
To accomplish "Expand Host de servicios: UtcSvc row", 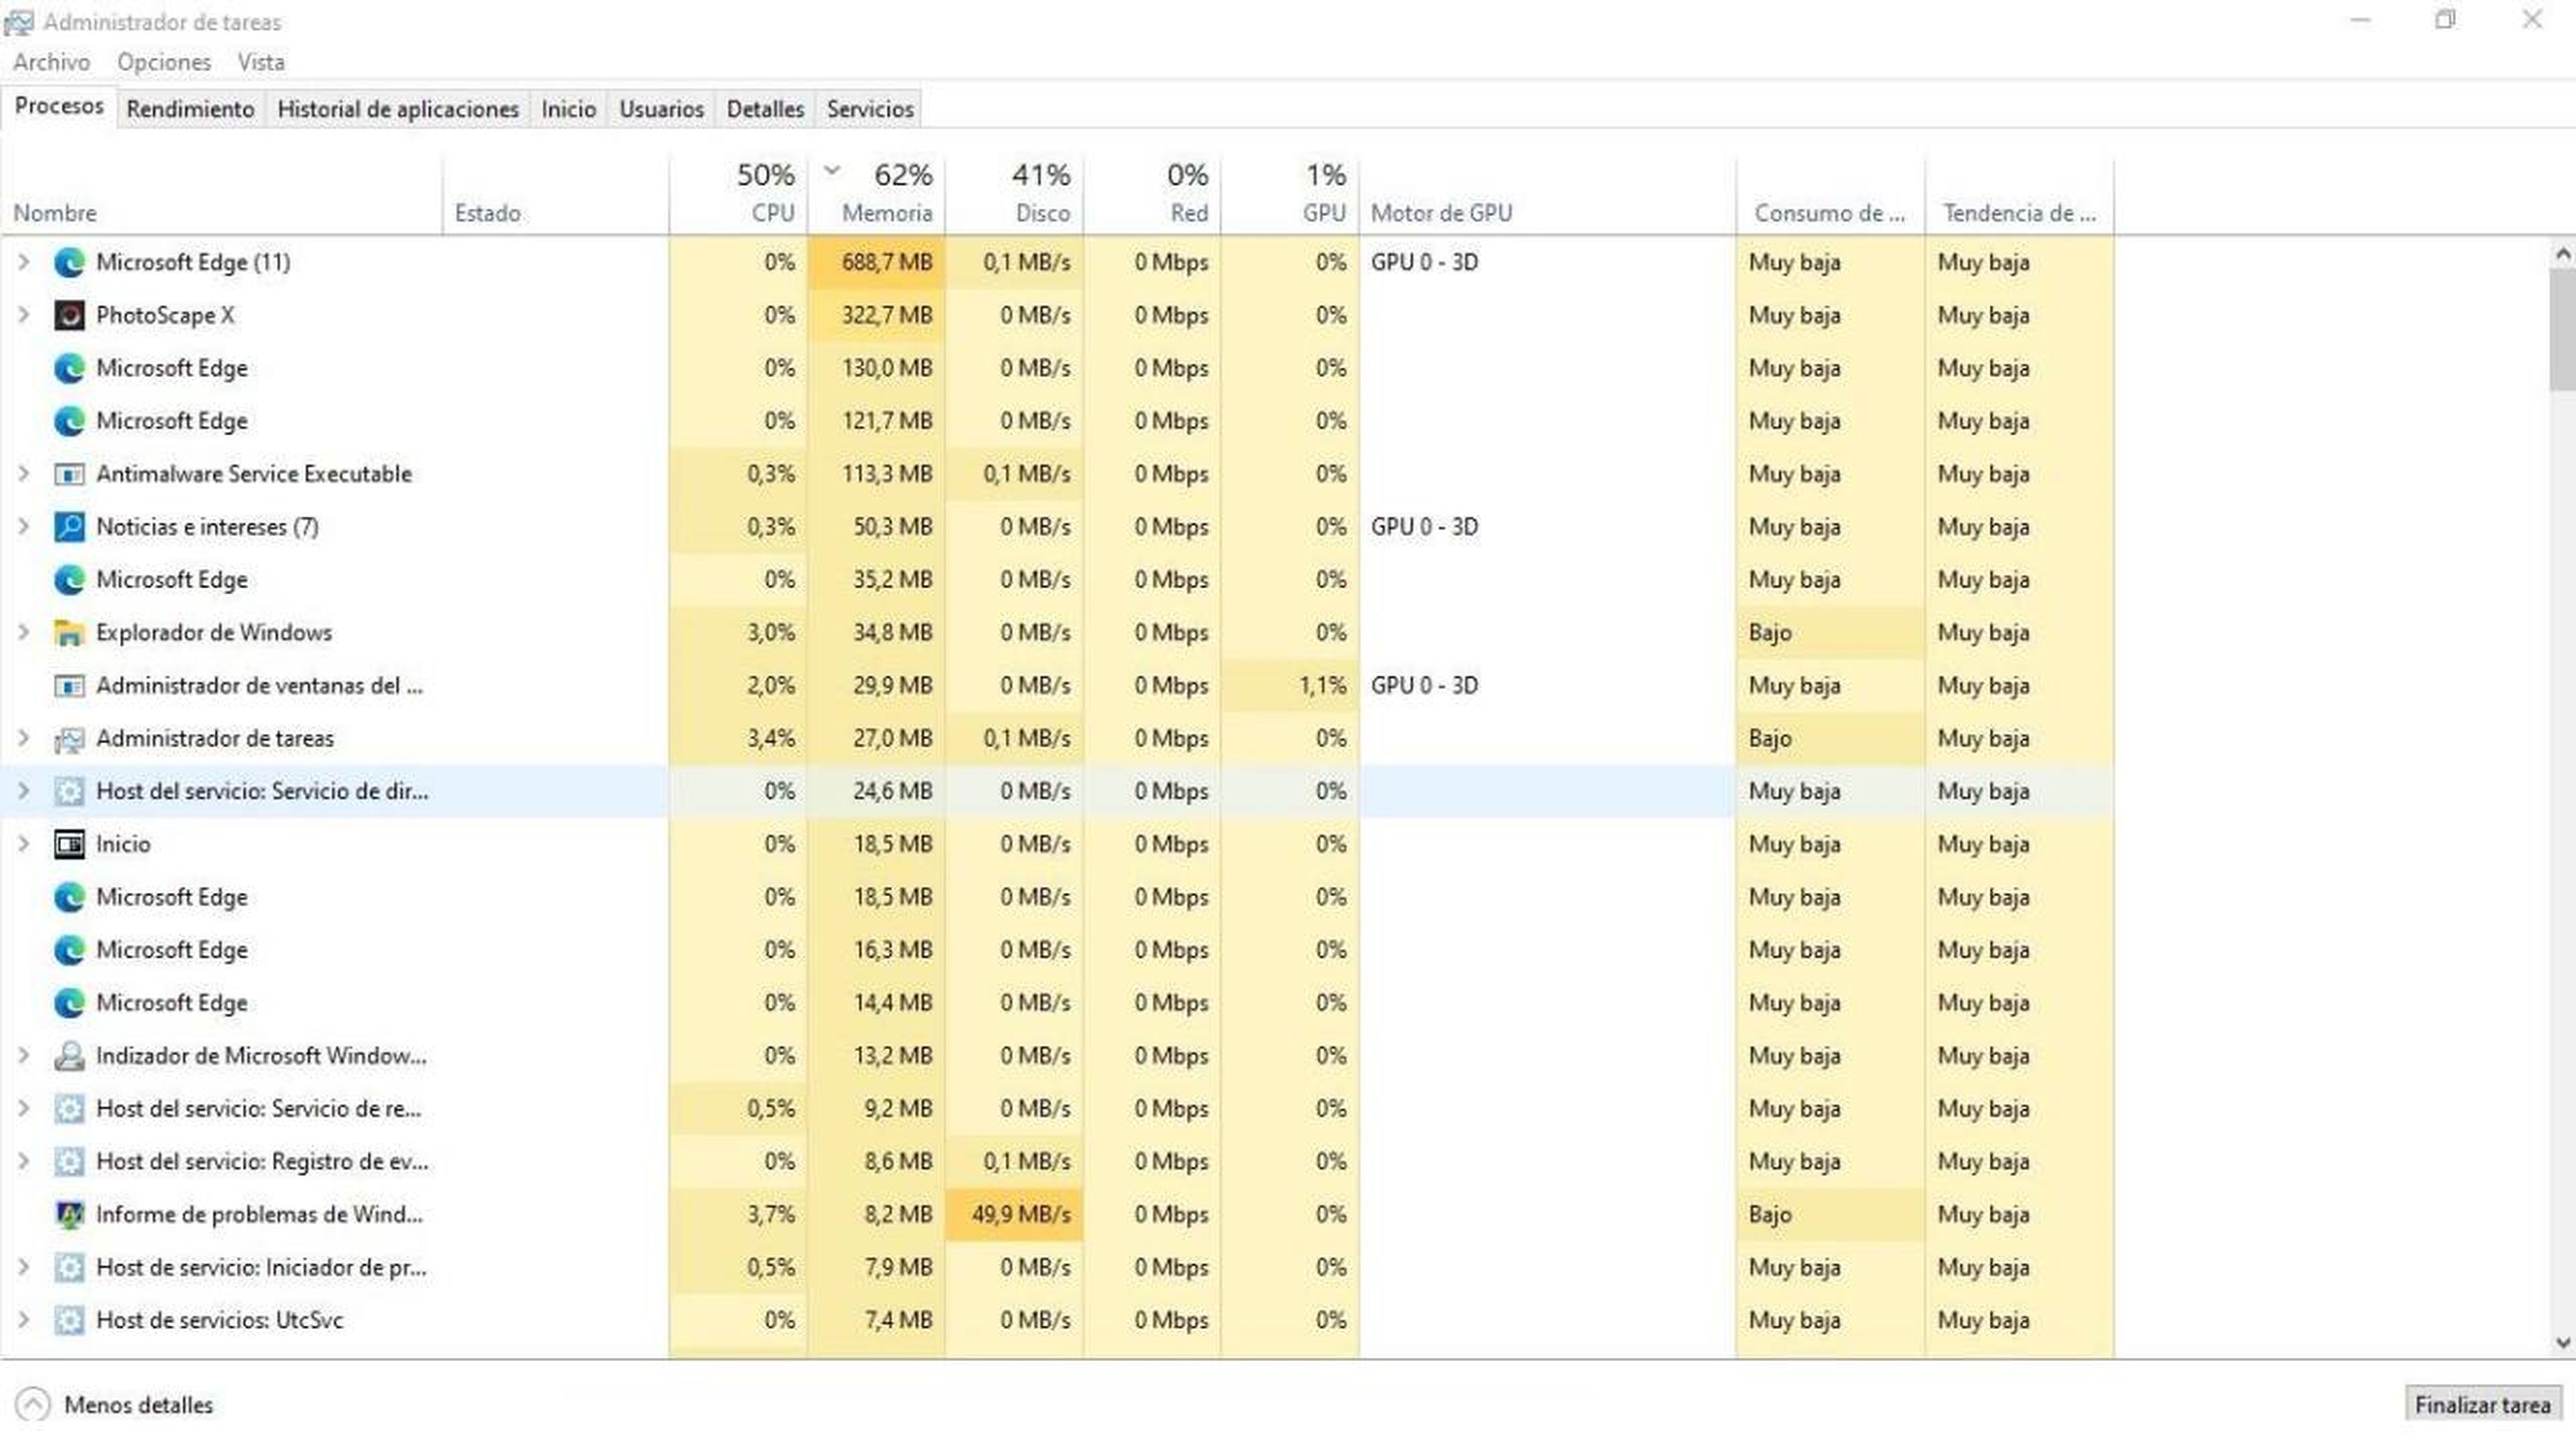I will pos(23,1321).
